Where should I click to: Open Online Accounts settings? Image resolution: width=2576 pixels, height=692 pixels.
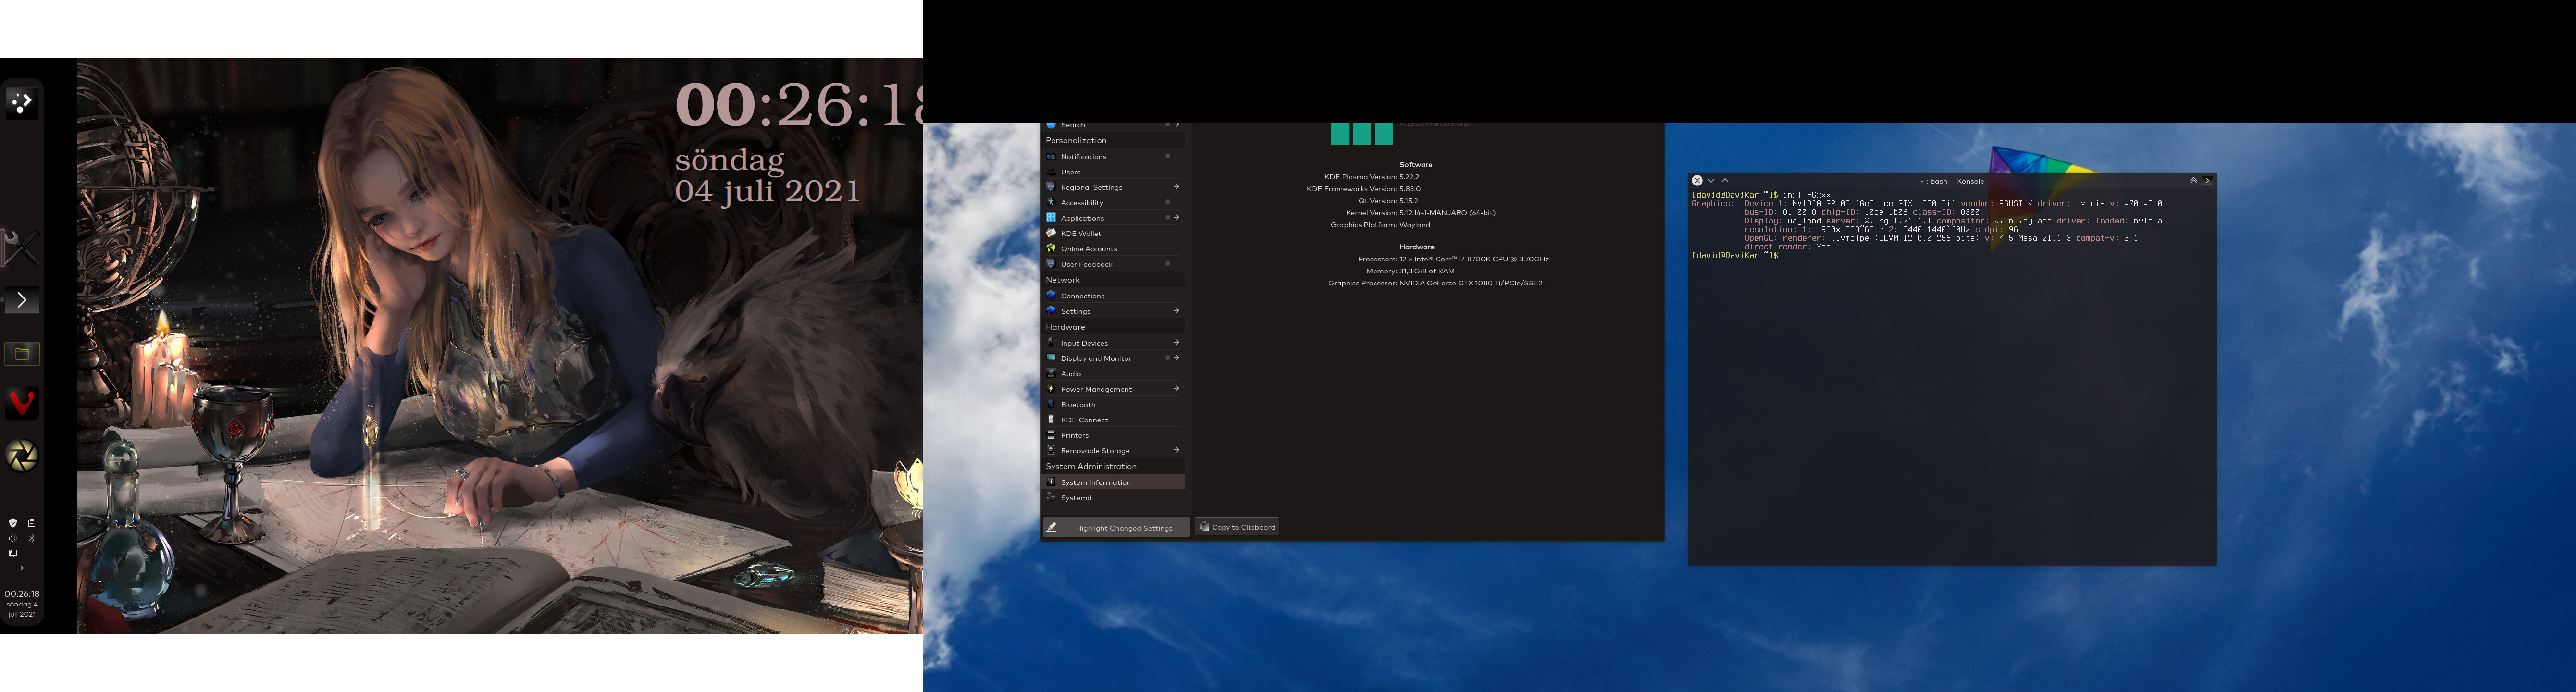pyautogui.click(x=1113, y=249)
